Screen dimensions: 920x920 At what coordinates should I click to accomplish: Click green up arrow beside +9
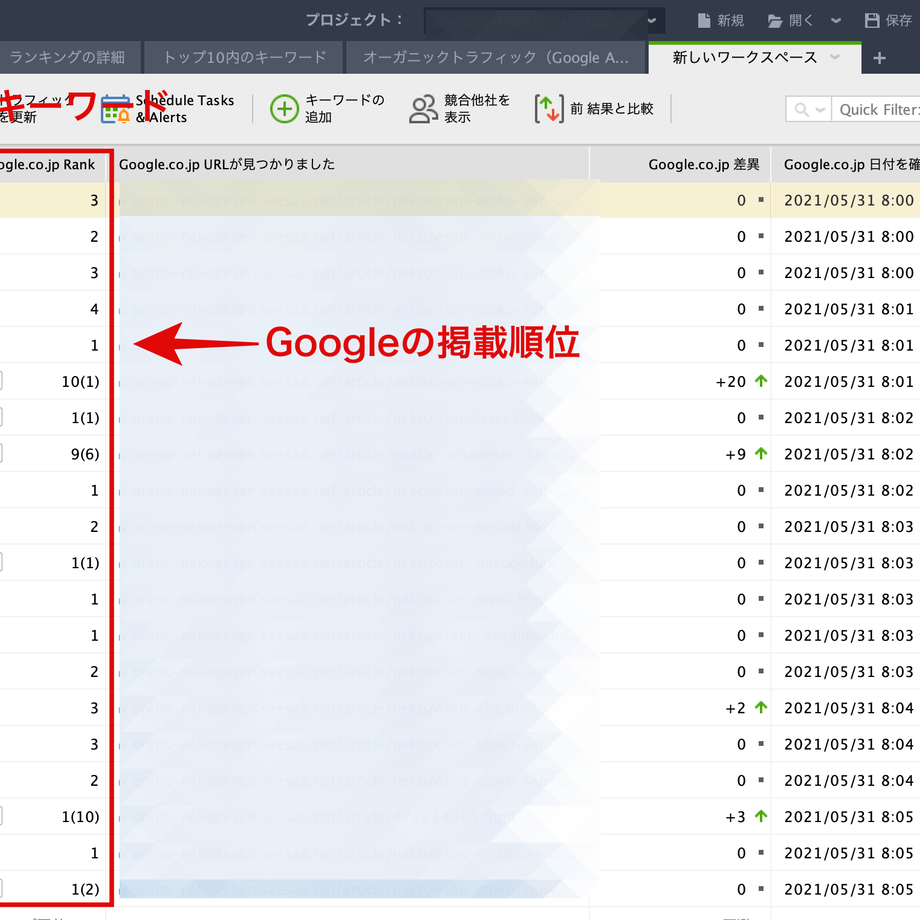coord(761,454)
